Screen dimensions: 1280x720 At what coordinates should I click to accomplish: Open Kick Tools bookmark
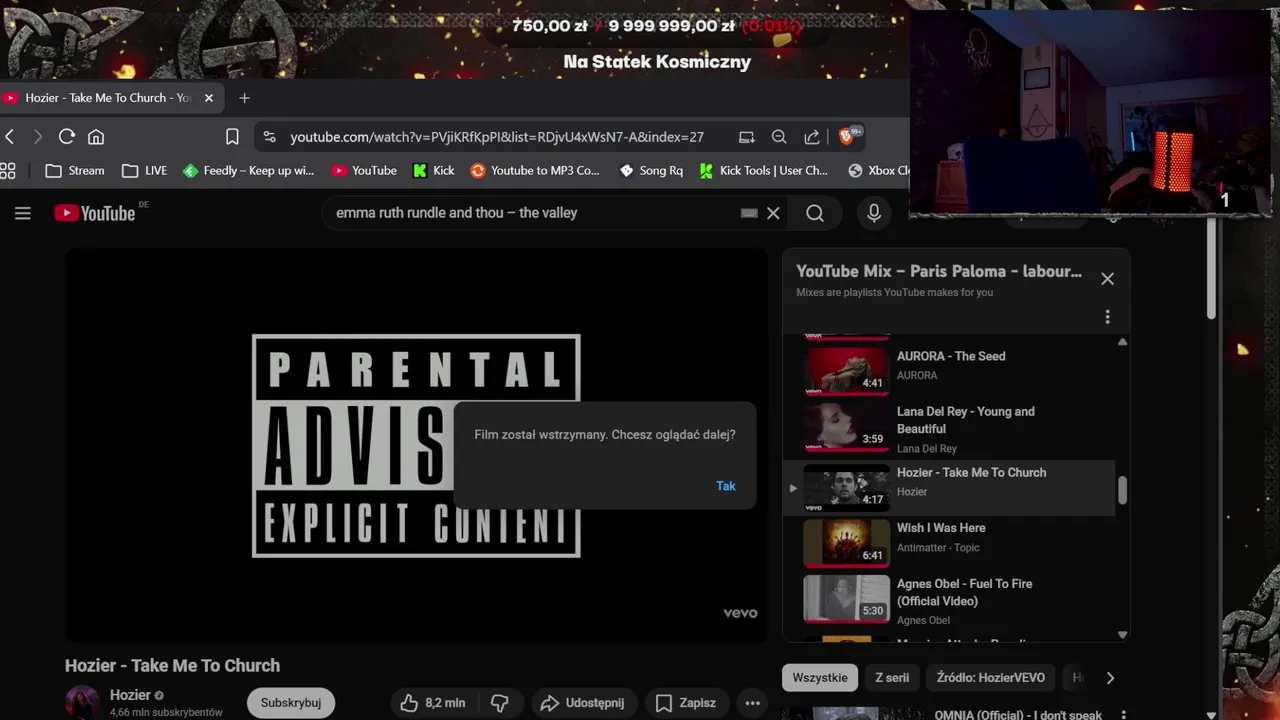pyautogui.click(x=764, y=171)
